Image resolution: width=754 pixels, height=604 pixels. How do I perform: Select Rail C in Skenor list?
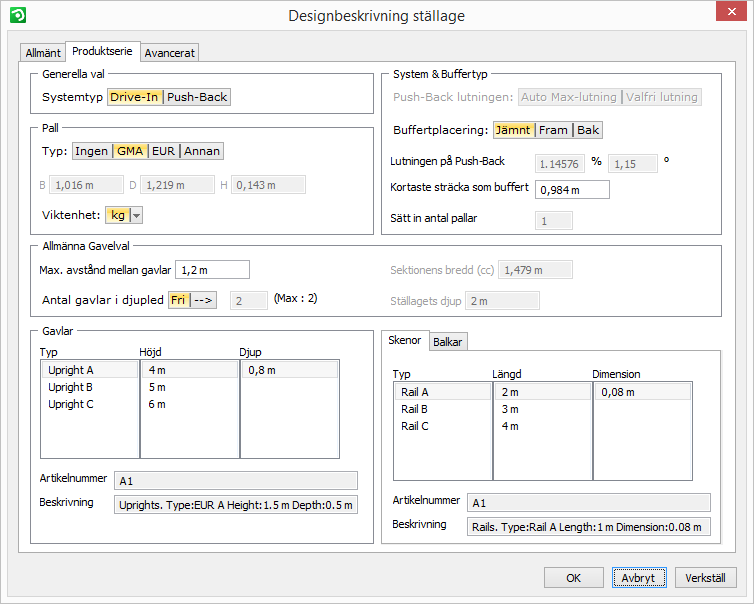(x=443, y=426)
